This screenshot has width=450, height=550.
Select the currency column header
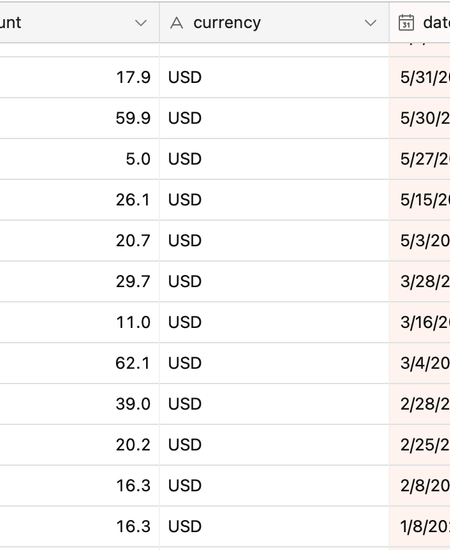[274, 23]
